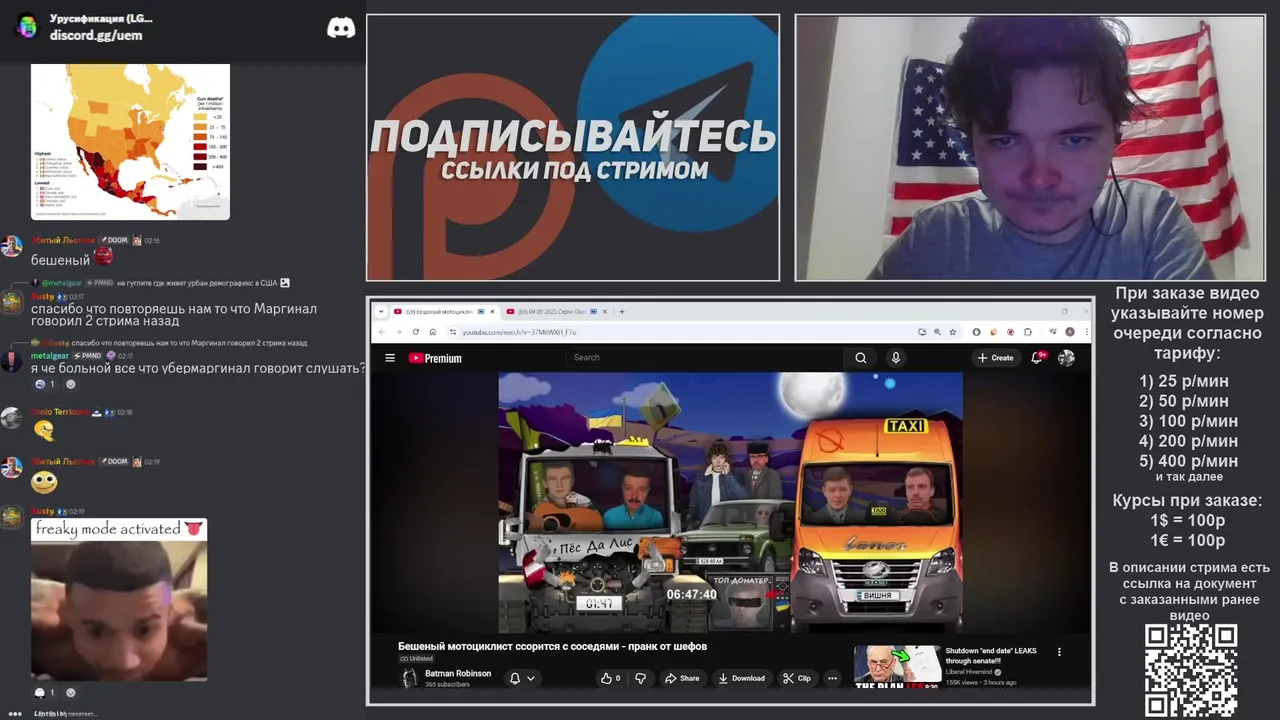Open YouTube notifications bell with 9+ badge

pos(1038,357)
